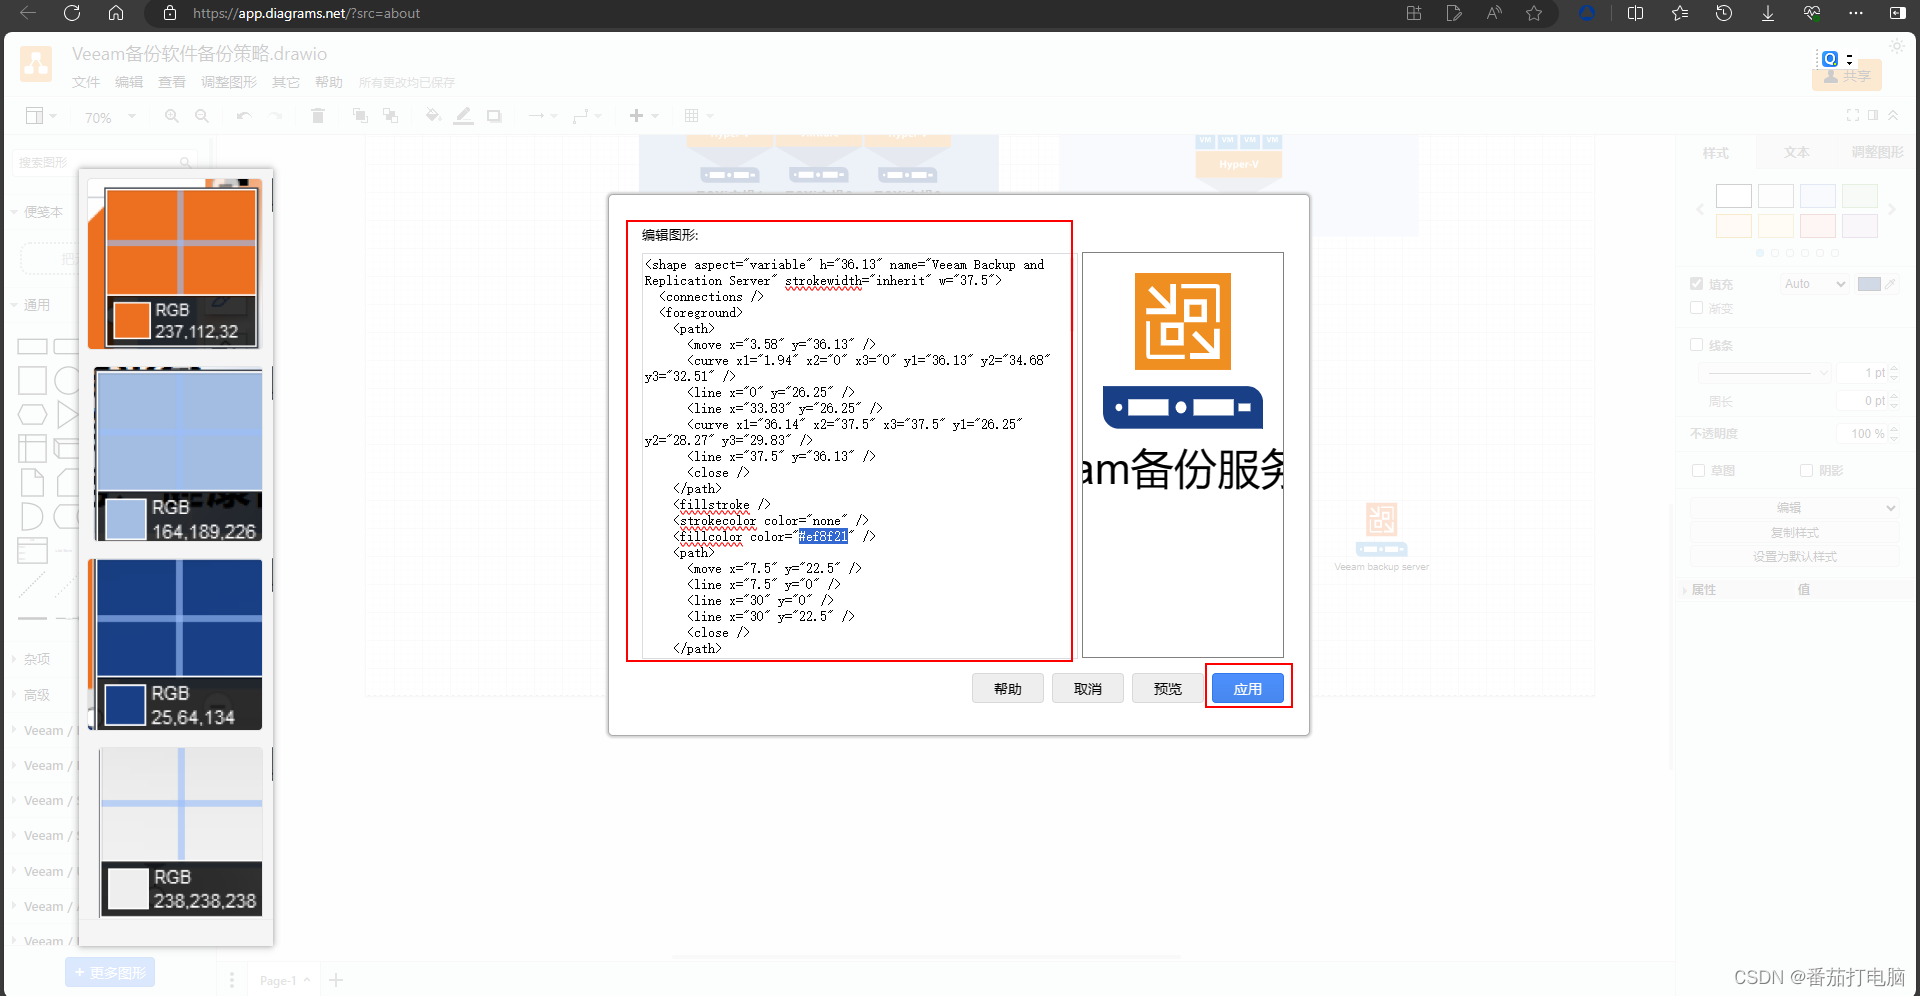Click the 更多图形 more shapes button

coord(110,972)
